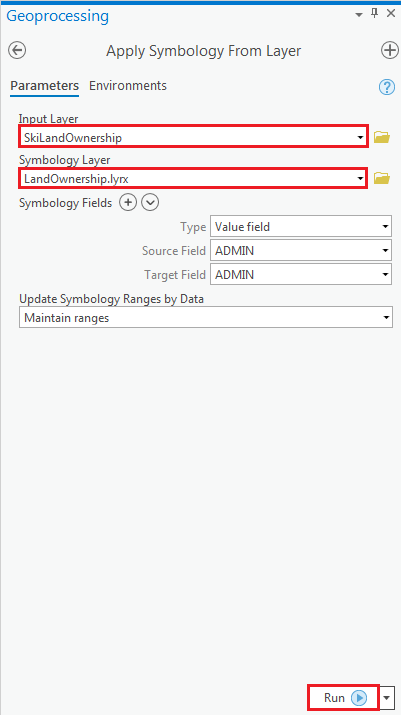Viewport: 401px width, 715px height.
Task: Browse for Symbology Layer with folder icon
Action: (x=382, y=178)
